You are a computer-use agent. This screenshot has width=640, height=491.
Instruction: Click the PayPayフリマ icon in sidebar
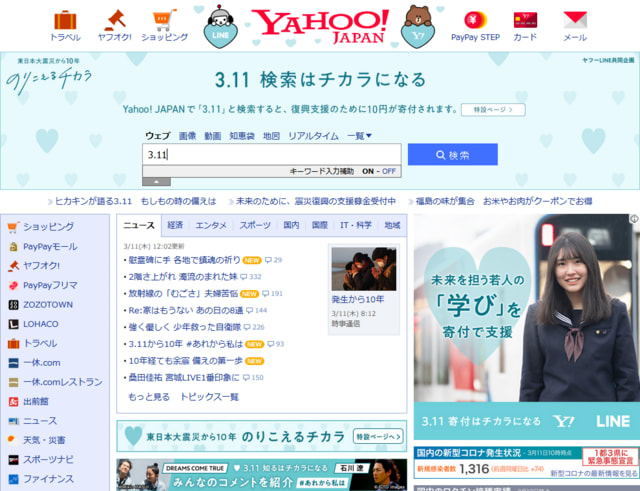click(13, 285)
